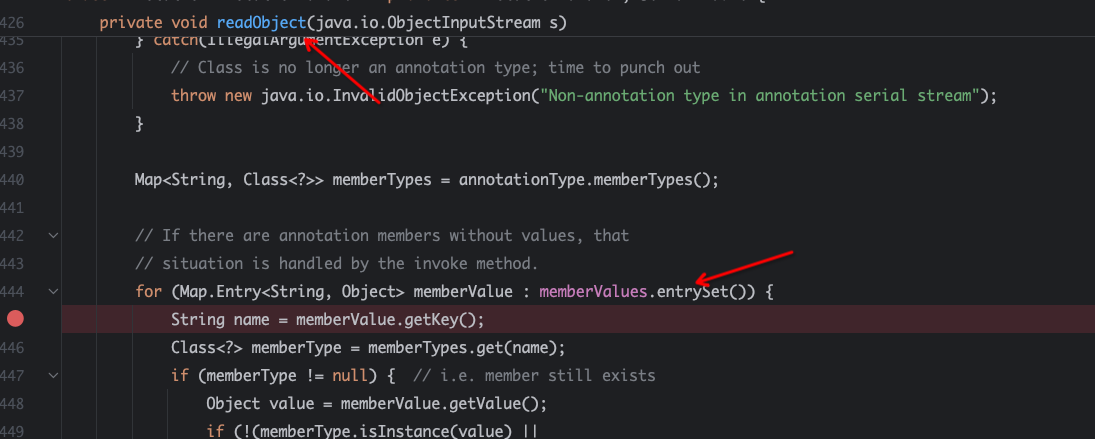Click the readObject method name in sticky header
Image resolution: width=1095 pixels, height=439 pixels.
click(x=260, y=21)
